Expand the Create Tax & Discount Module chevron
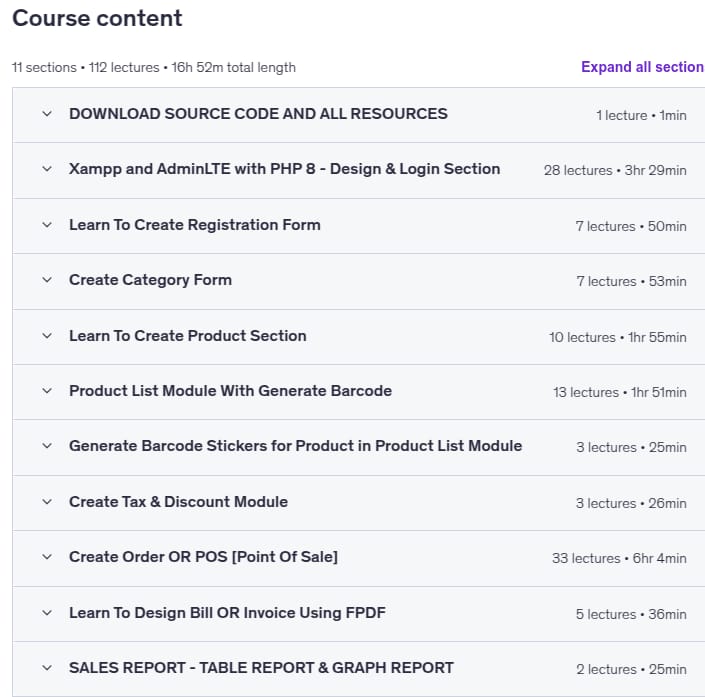Image resolution: width=705 pixels, height=697 pixels. (x=47, y=502)
